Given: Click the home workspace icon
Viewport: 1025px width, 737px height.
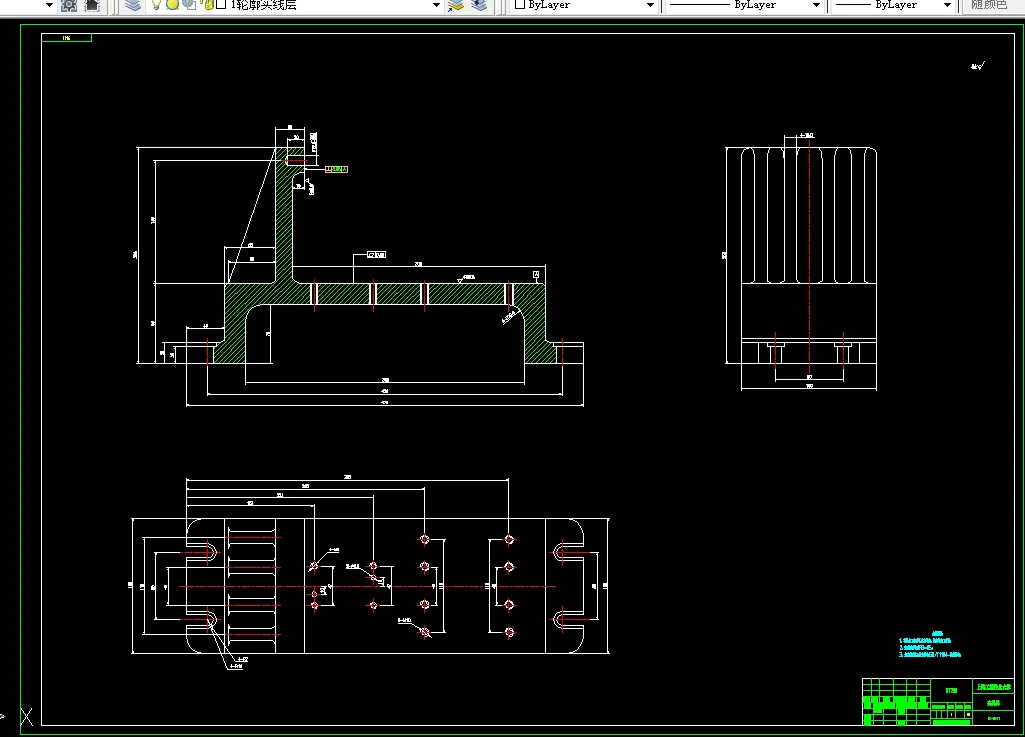Looking at the screenshot, I should [92, 5].
